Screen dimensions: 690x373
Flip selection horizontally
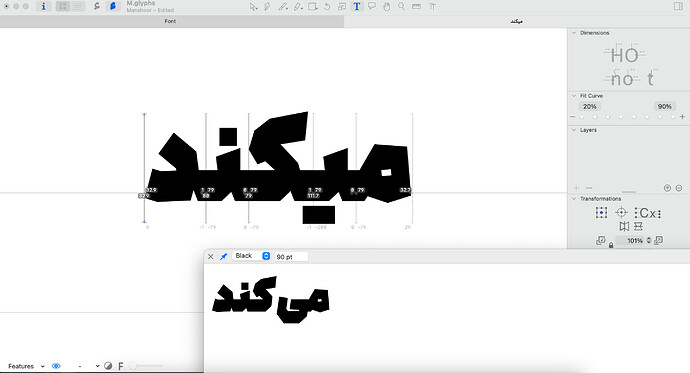tap(624, 227)
